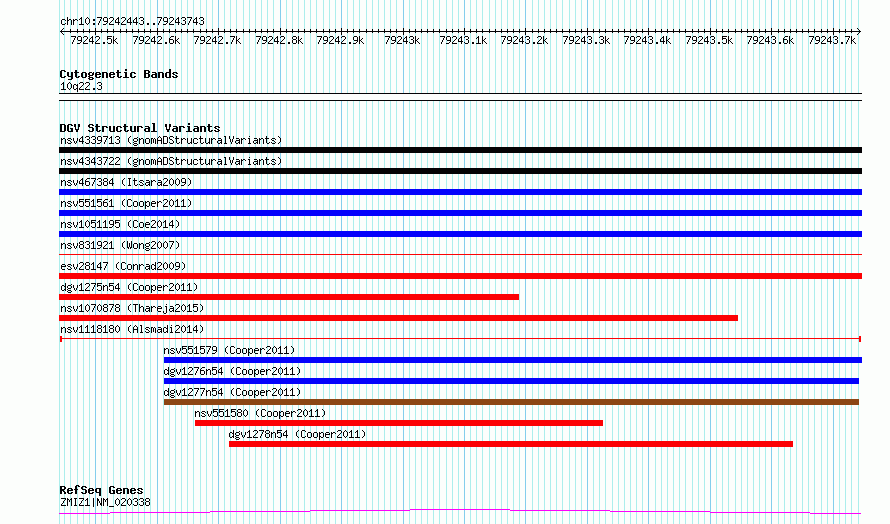Click the 79242.8k ruler tick label
This screenshot has height=524, width=890.
click(279, 40)
